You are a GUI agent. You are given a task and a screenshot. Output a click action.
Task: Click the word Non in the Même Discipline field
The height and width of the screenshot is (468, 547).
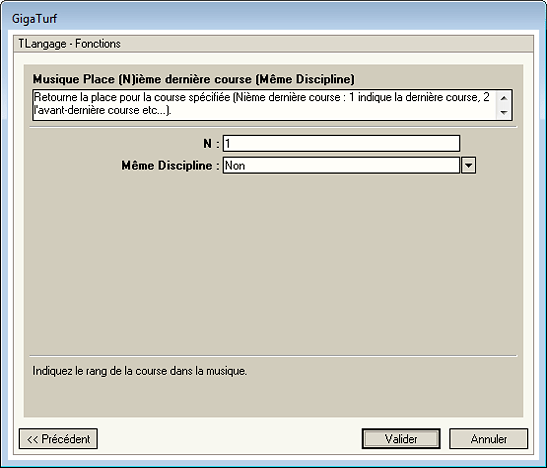coord(235,165)
